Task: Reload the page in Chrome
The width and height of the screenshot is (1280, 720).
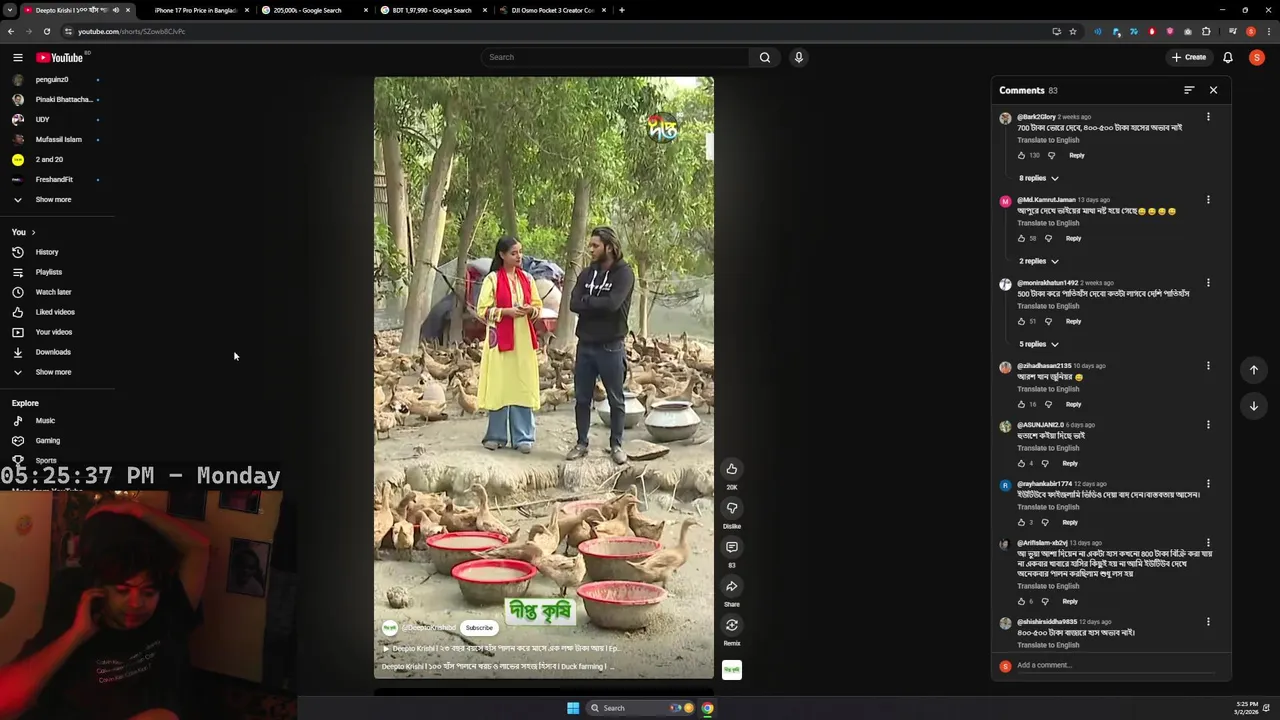Action: click(x=46, y=31)
